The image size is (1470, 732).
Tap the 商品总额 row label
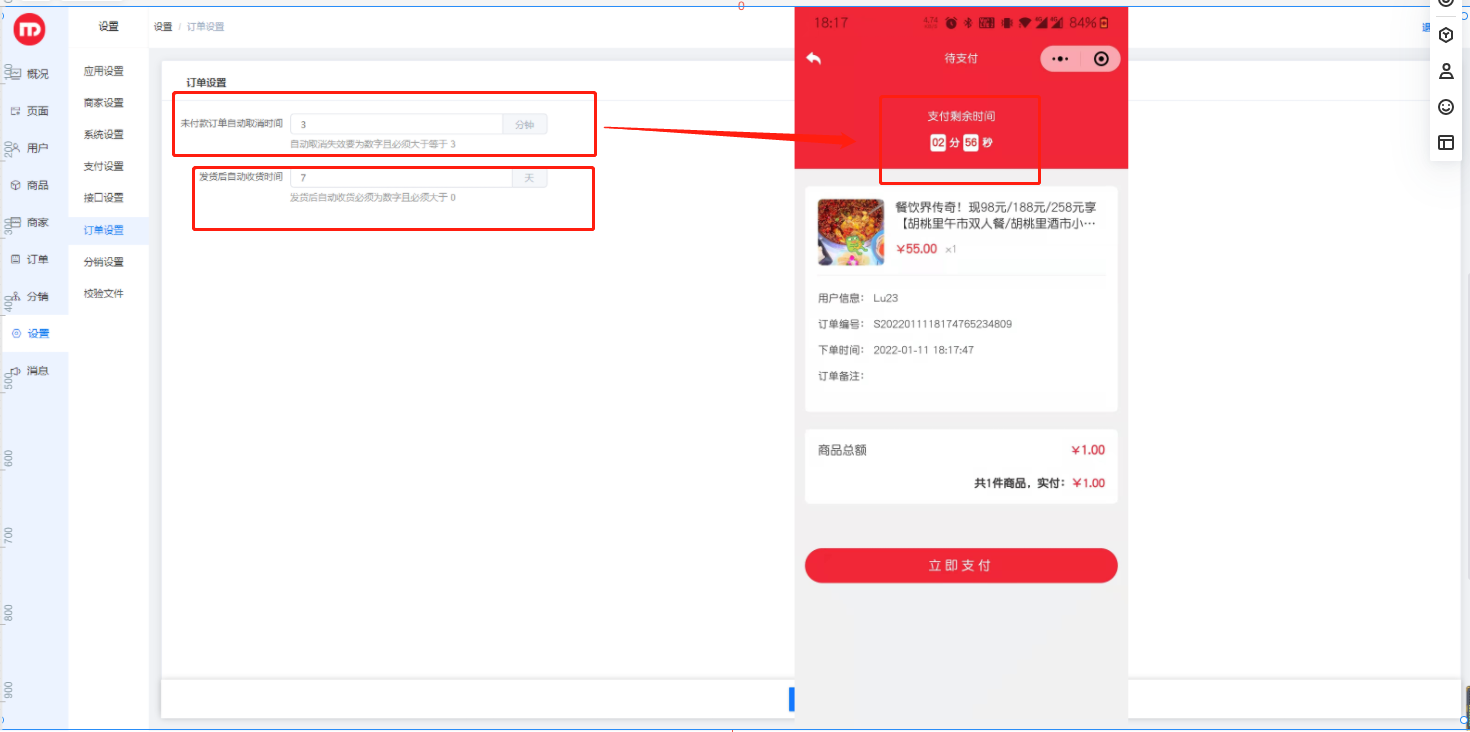coord(843,450)
